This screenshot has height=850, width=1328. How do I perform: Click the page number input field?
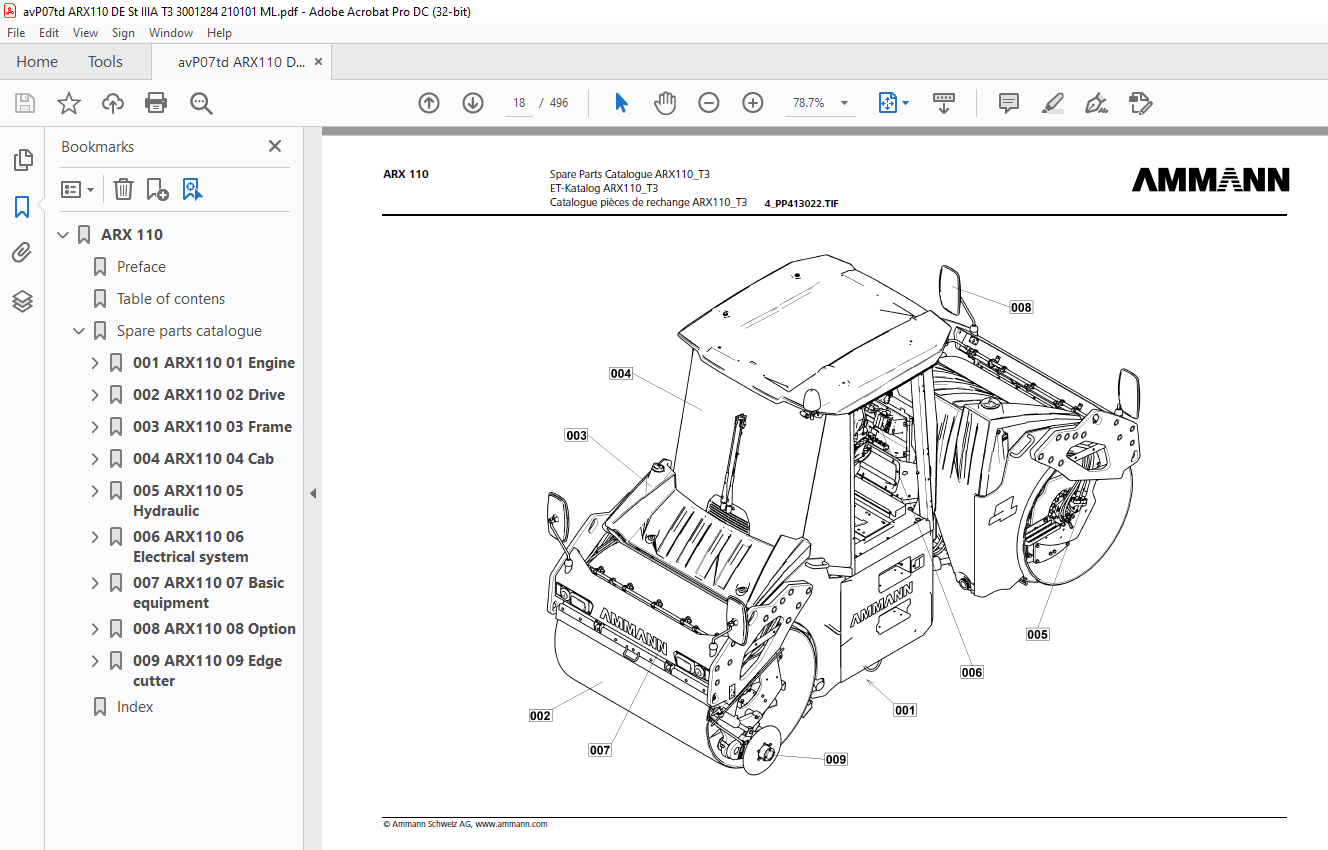click(x=519, y=103)
